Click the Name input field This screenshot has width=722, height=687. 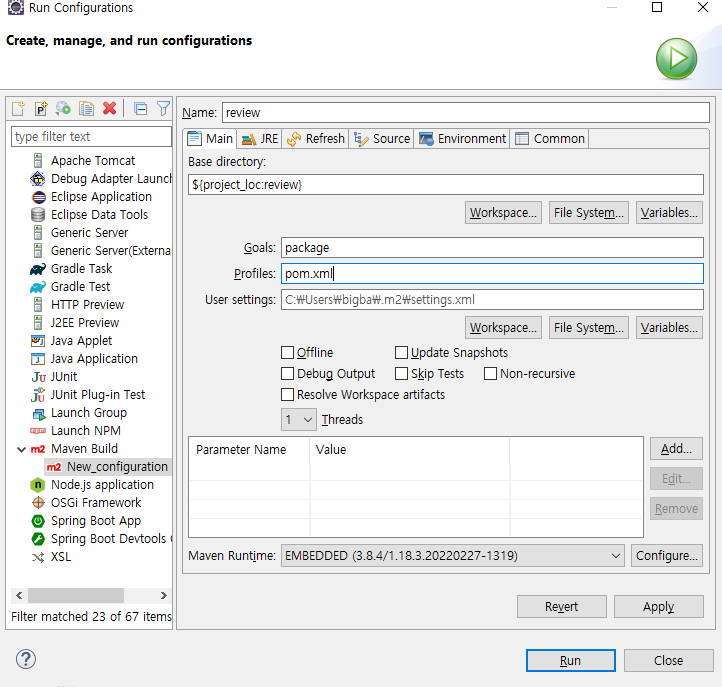466,112
